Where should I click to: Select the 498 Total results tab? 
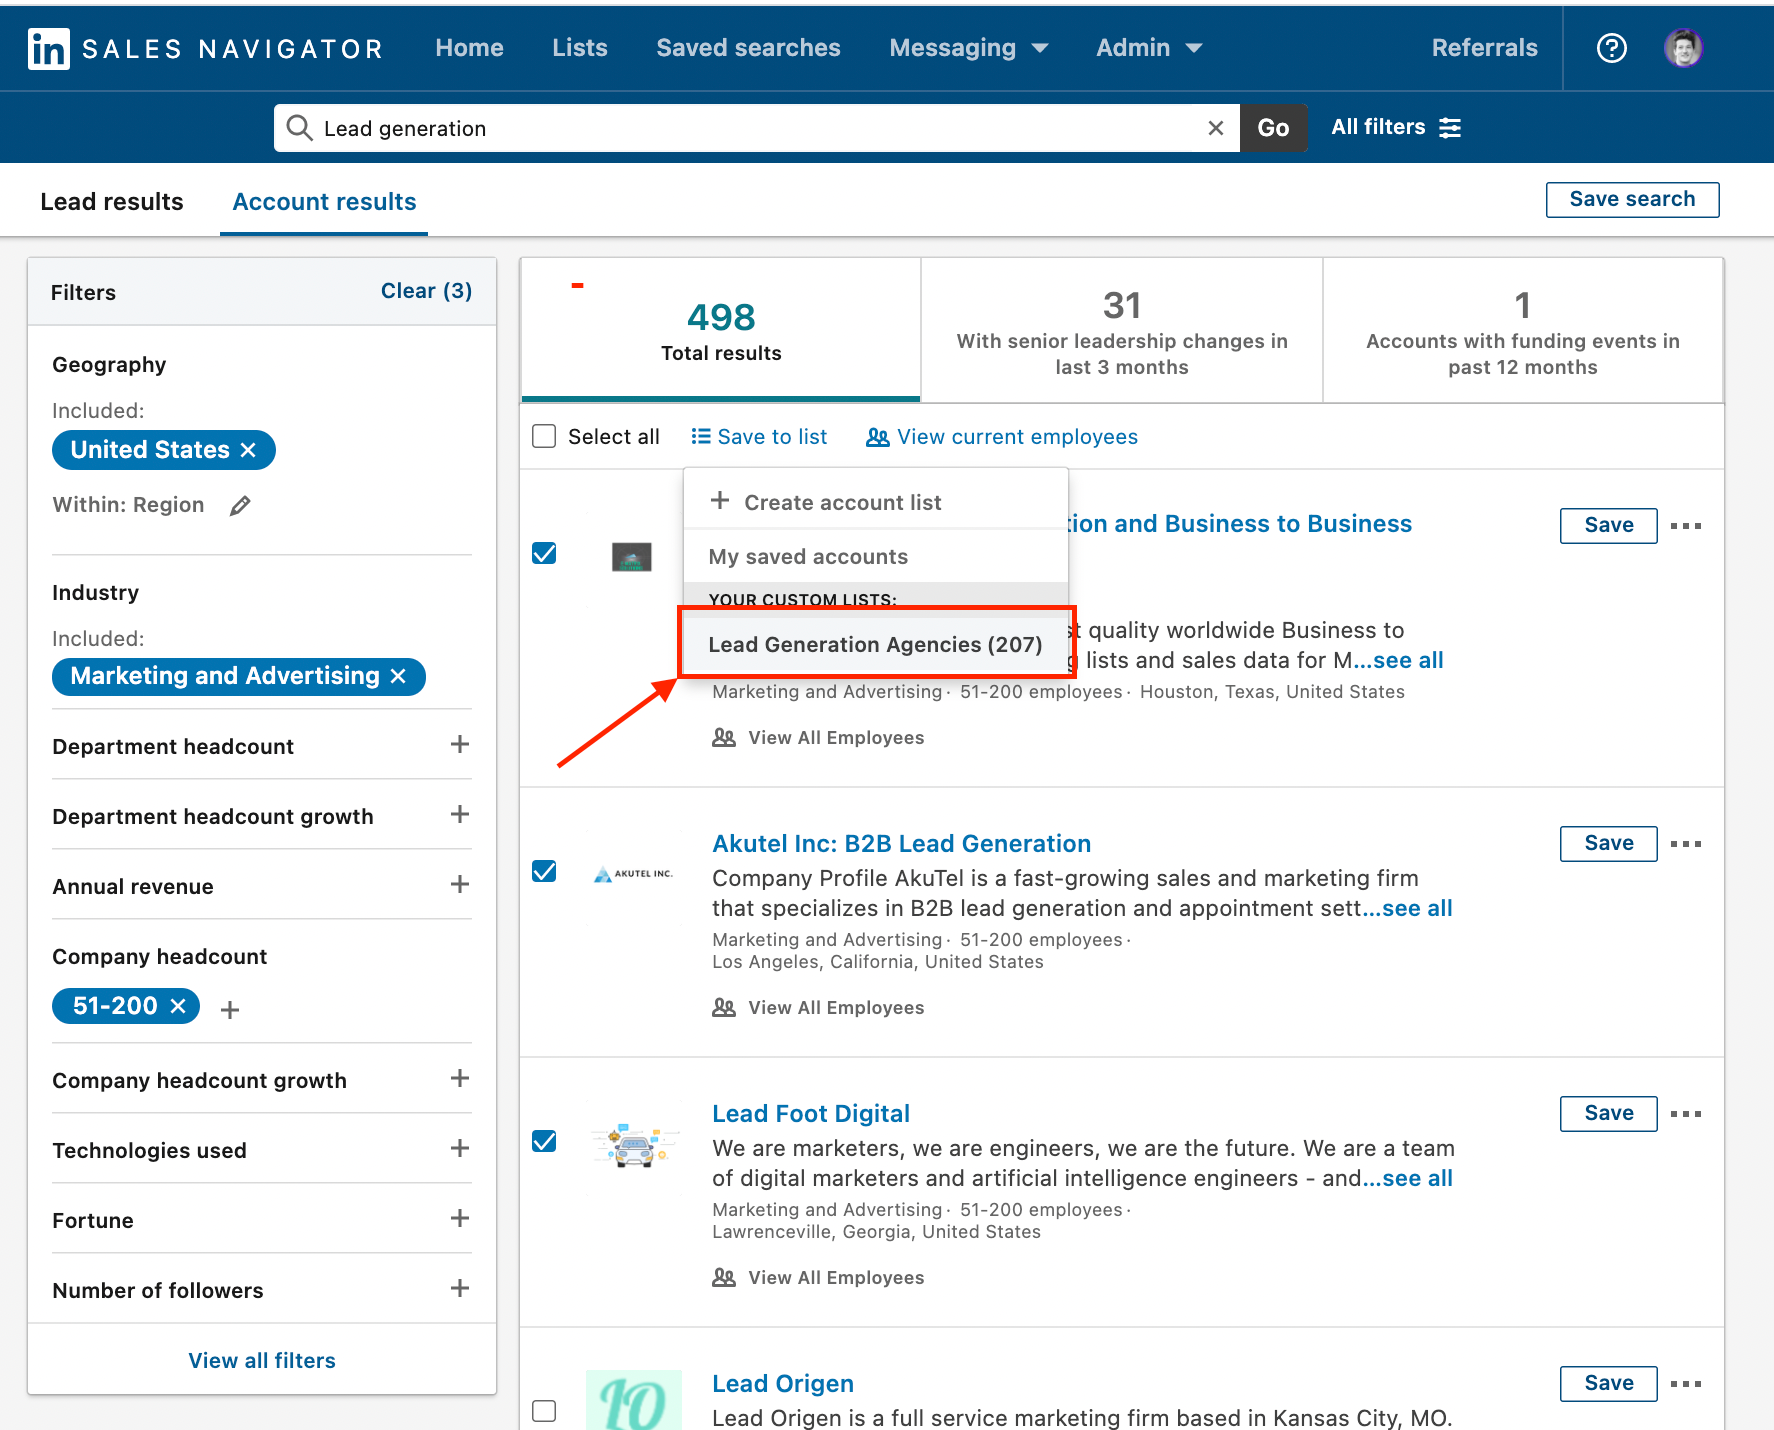click(721, 330)
